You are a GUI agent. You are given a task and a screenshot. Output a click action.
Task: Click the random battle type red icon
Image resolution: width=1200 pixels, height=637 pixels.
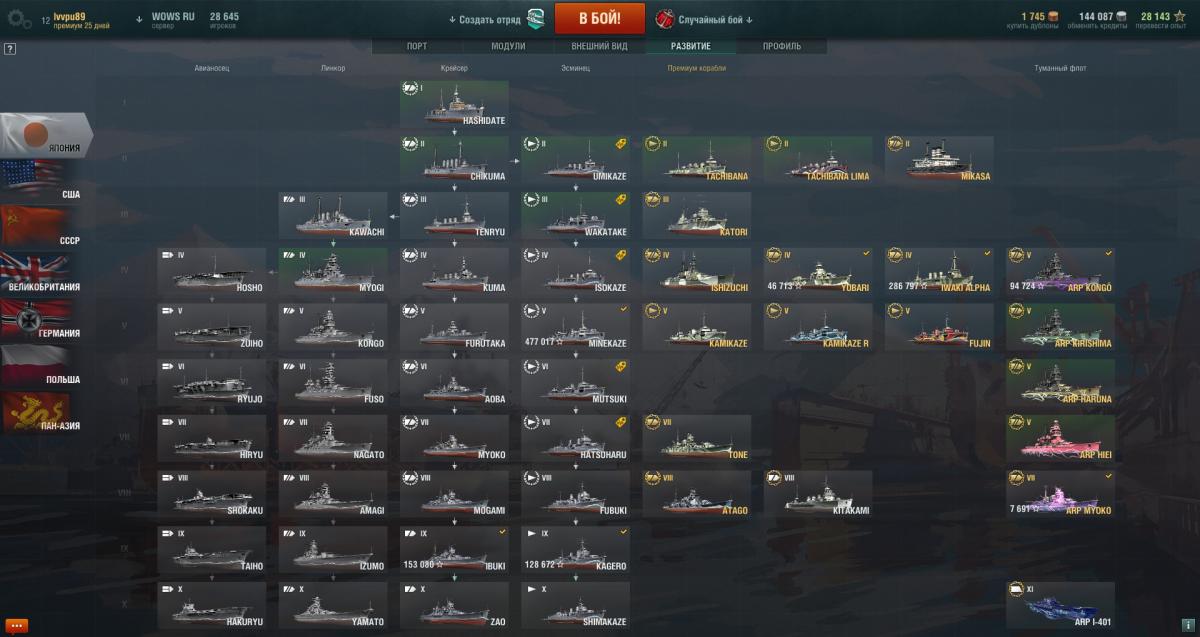tap(664, 19)
